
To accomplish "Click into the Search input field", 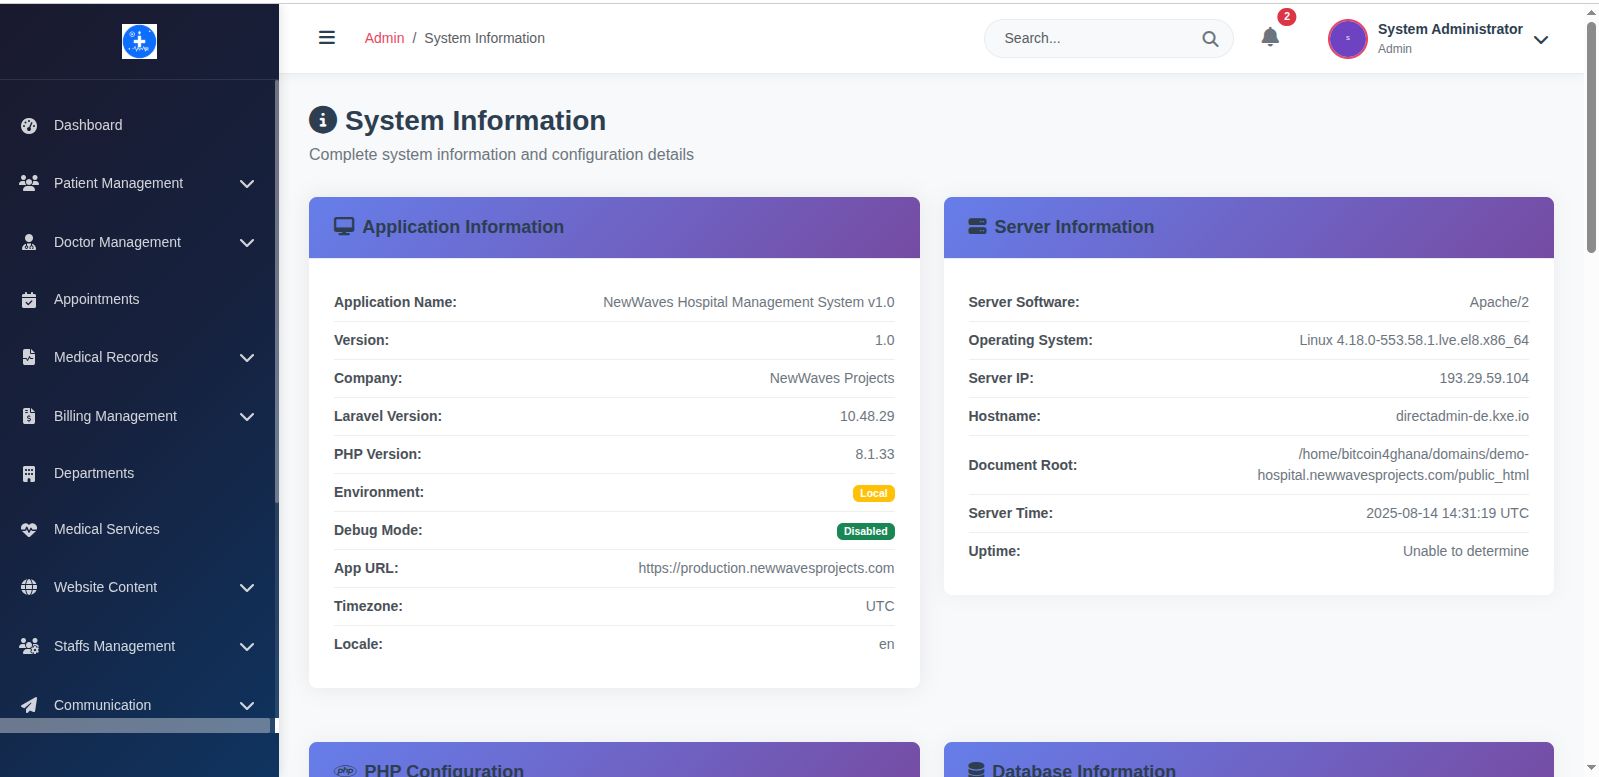I will (1095, 39).
